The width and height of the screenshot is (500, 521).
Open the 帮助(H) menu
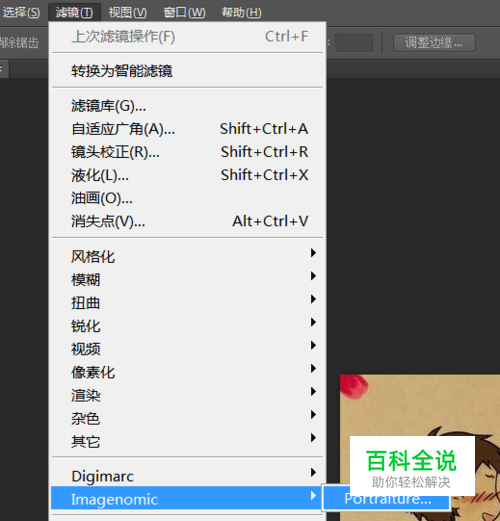(x=241, y=13)
